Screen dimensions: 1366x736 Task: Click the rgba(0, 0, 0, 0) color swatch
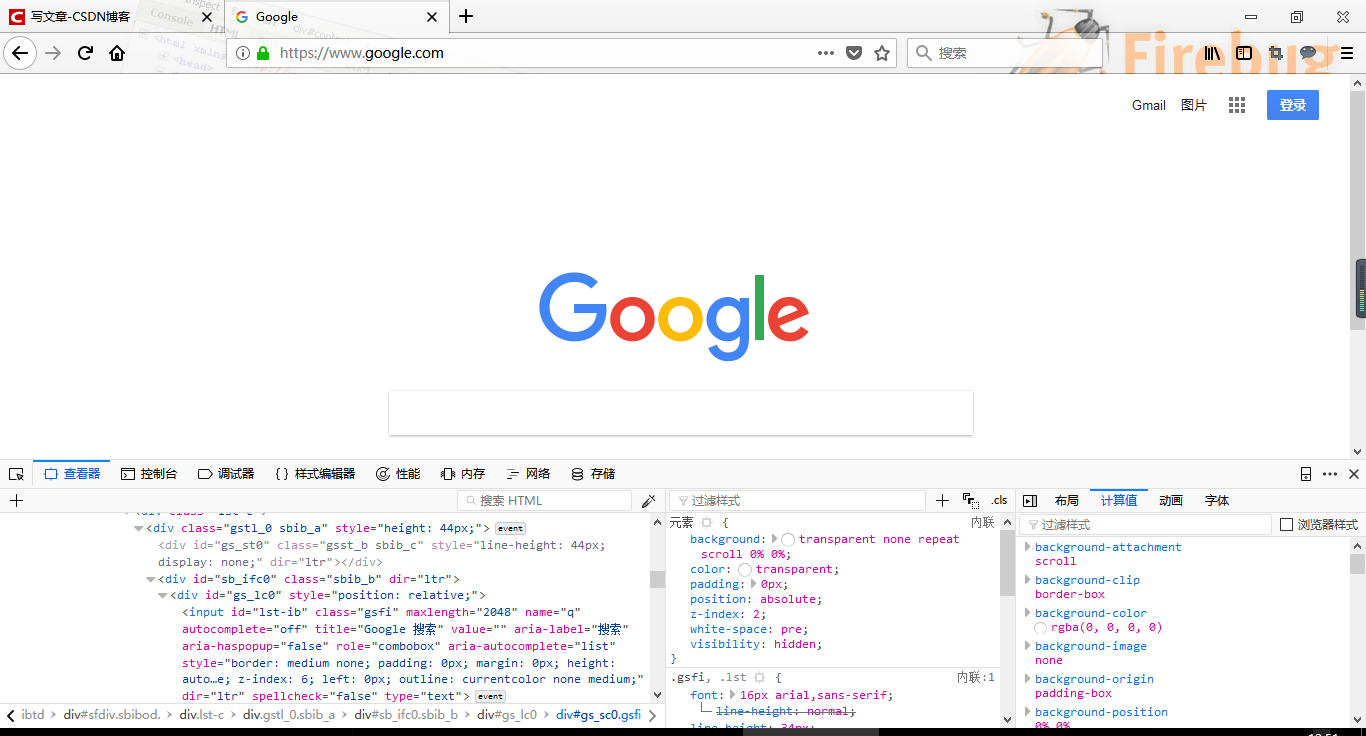pos(1041,628)
